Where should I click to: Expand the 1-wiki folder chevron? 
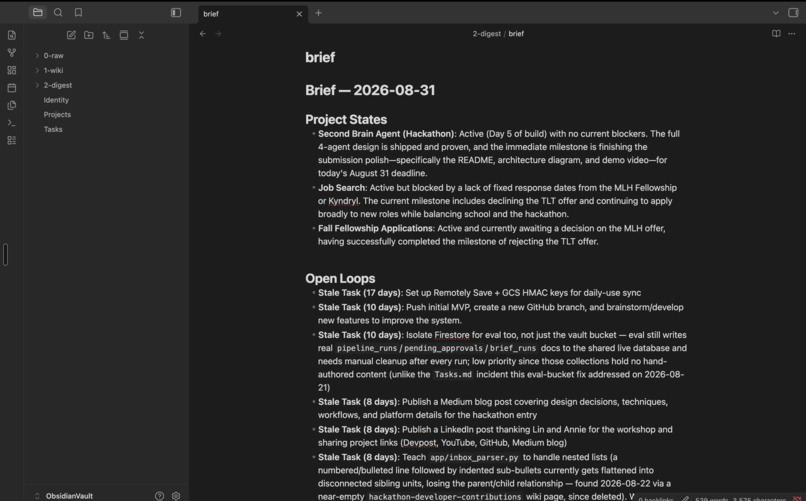click(37, 70)
